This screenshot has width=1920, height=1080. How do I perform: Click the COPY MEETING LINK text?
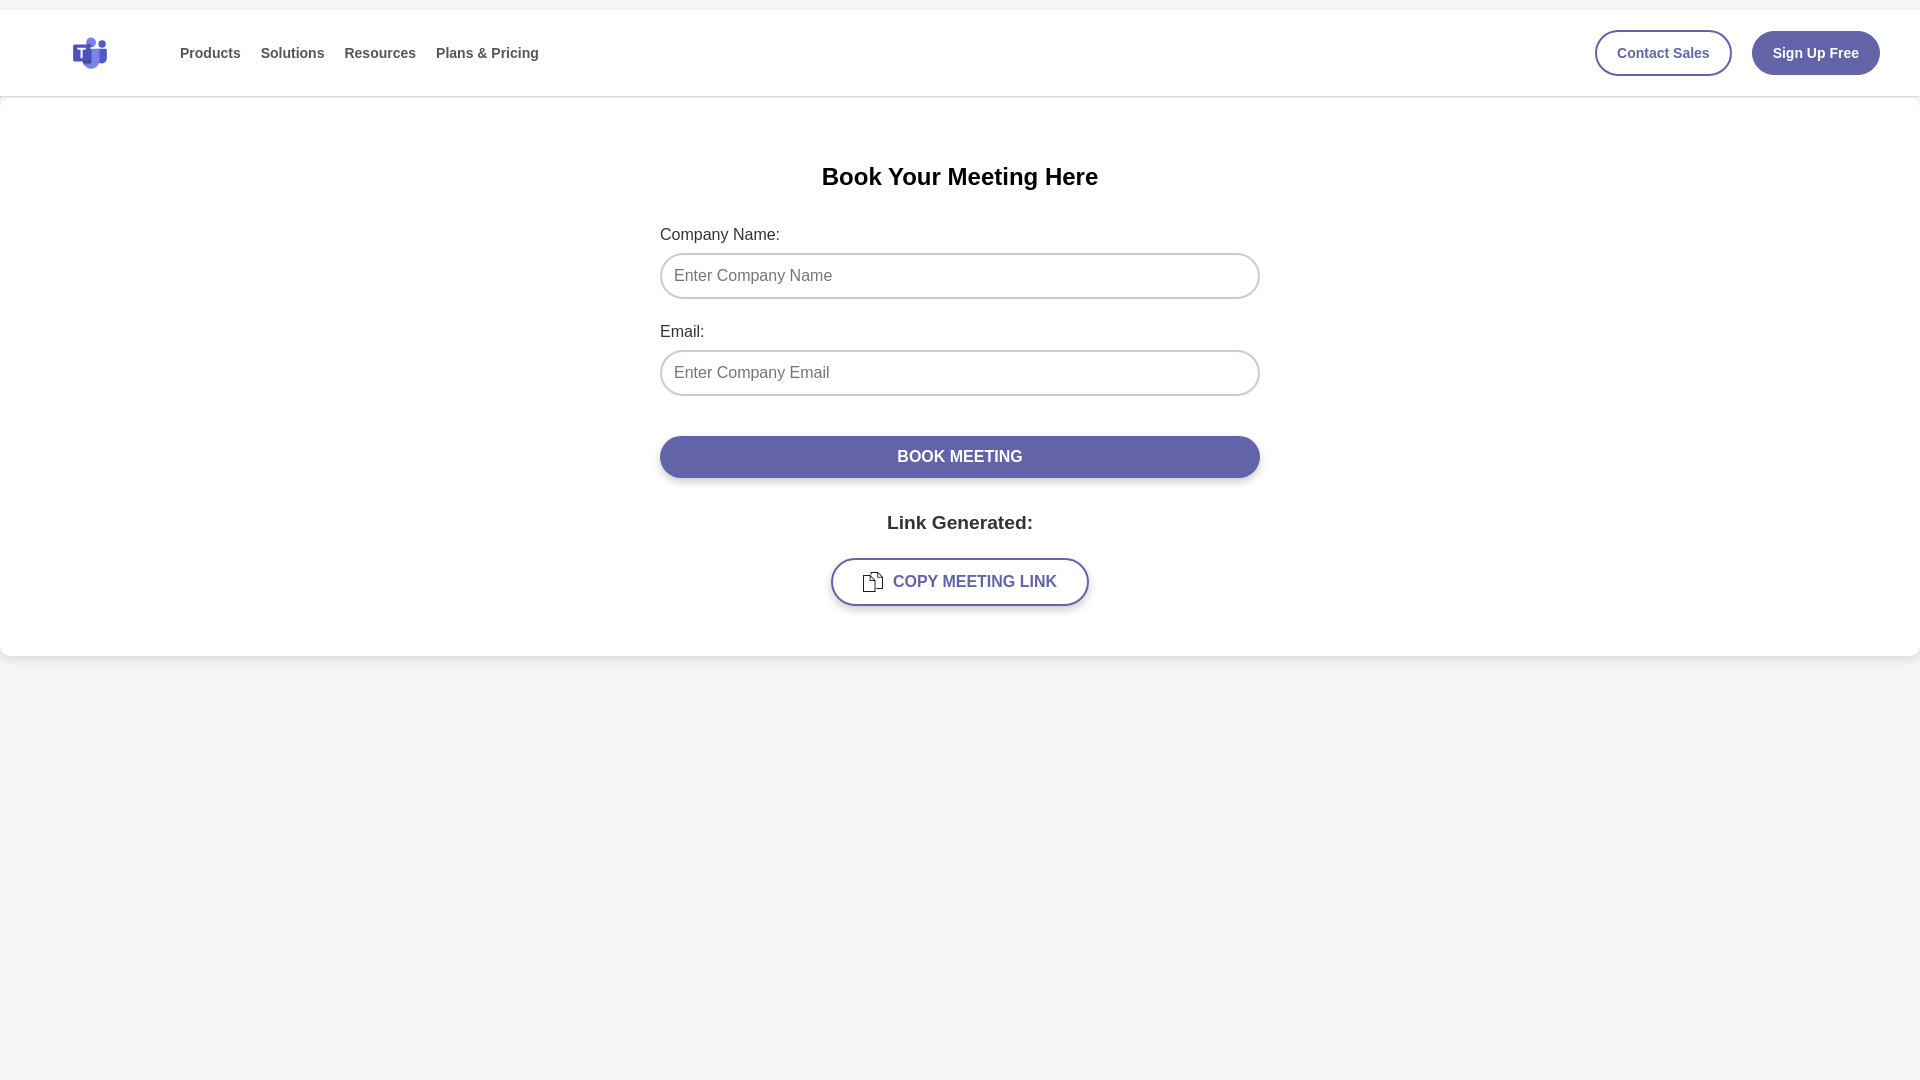point(974,582)
